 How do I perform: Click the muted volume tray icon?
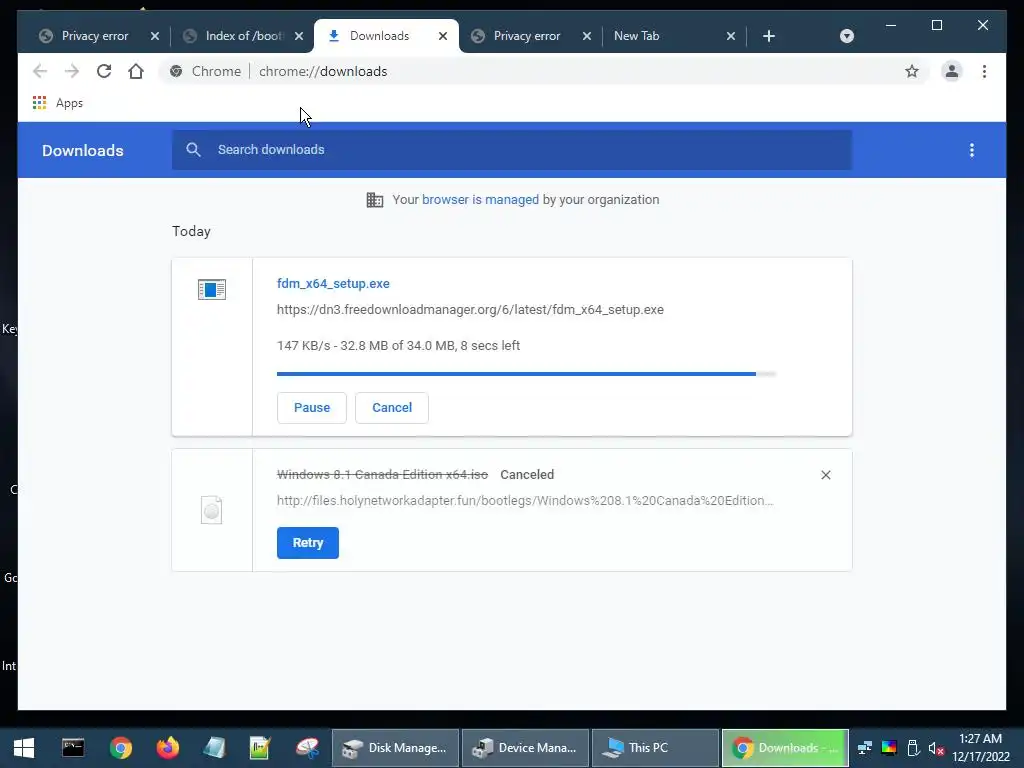pos(936,748)
